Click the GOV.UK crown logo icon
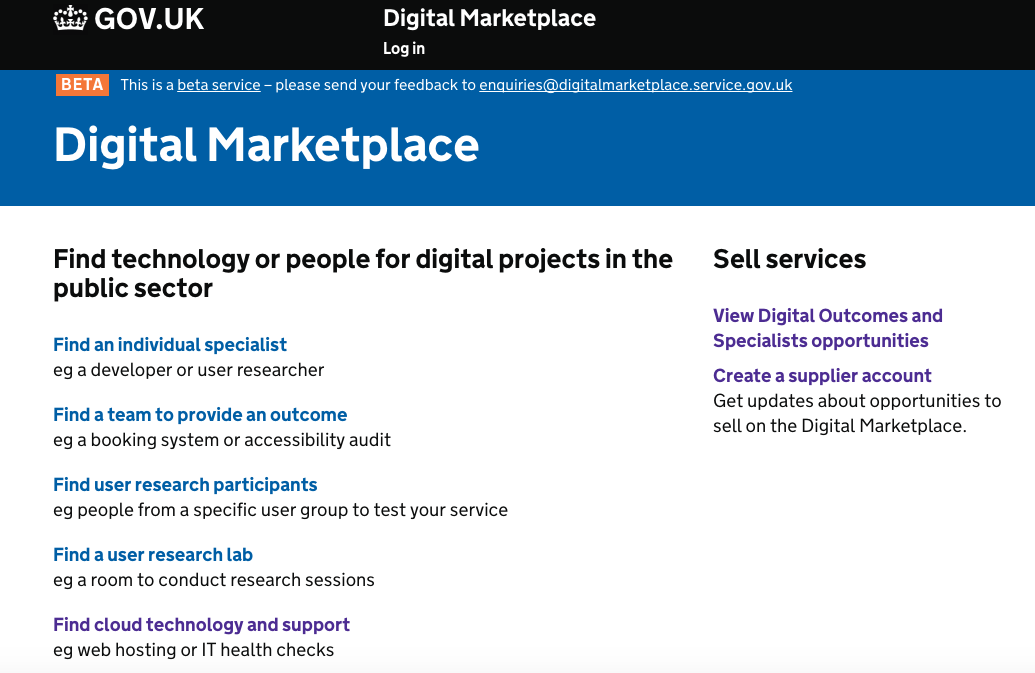This screenshot has width=1035, height=673. pyautogui.click(x=70, y=18)
